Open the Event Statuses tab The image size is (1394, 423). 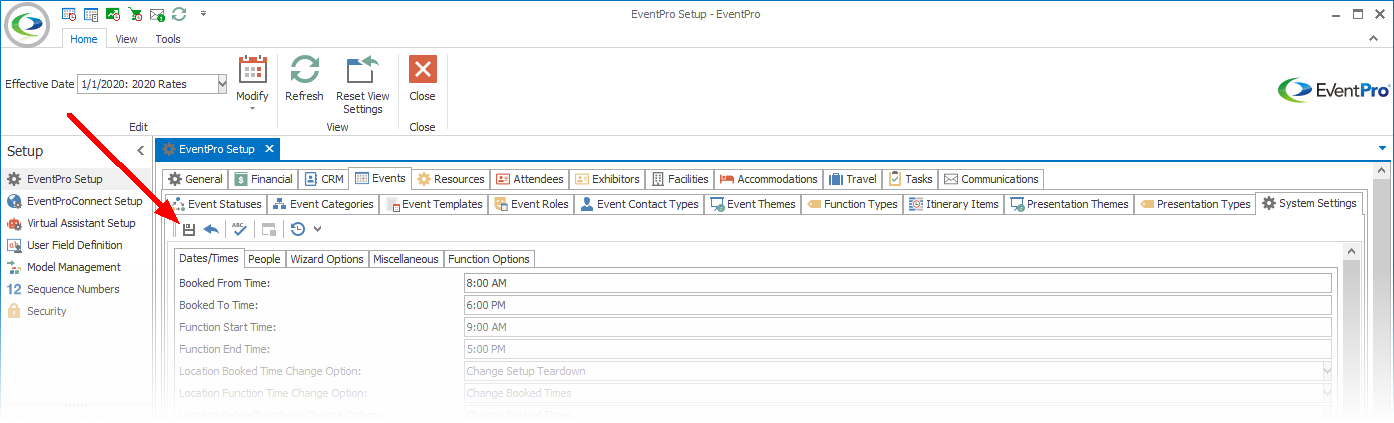click(216, 204)
